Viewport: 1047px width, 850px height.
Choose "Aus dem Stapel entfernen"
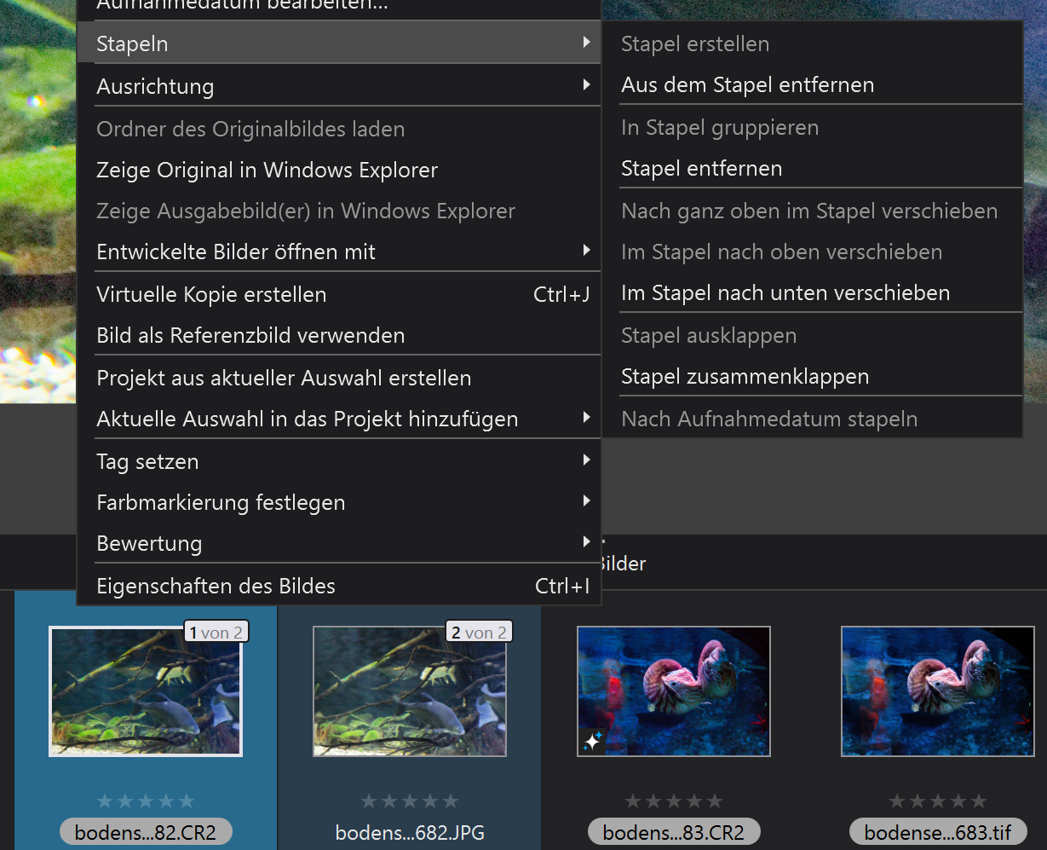(745, 85)
